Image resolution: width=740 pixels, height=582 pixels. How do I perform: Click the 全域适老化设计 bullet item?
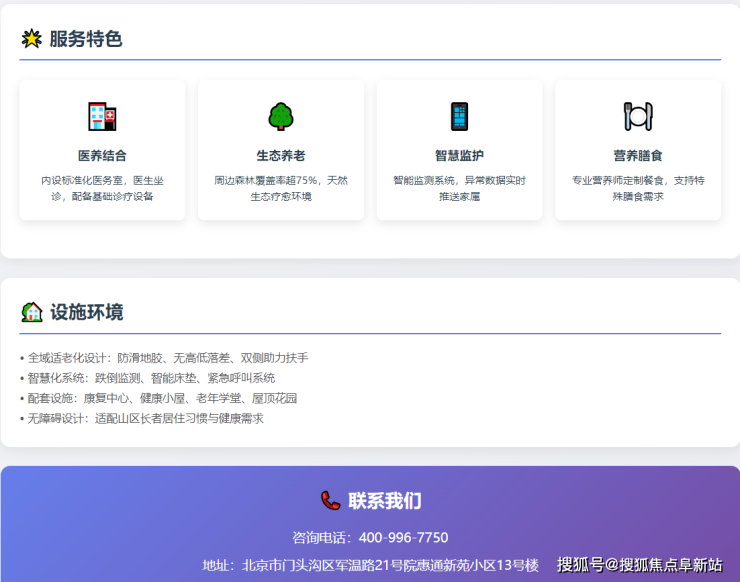(164, 358)
